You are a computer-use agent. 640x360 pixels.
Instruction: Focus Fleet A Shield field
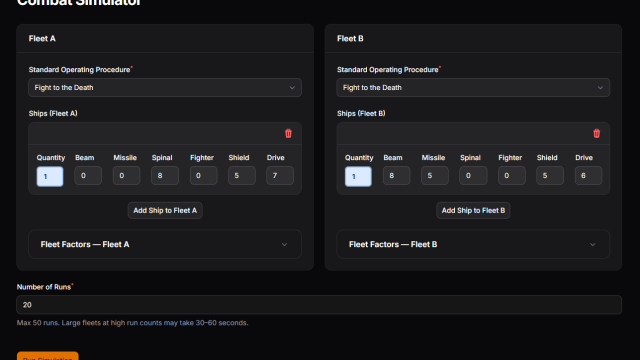pos(242,176)
